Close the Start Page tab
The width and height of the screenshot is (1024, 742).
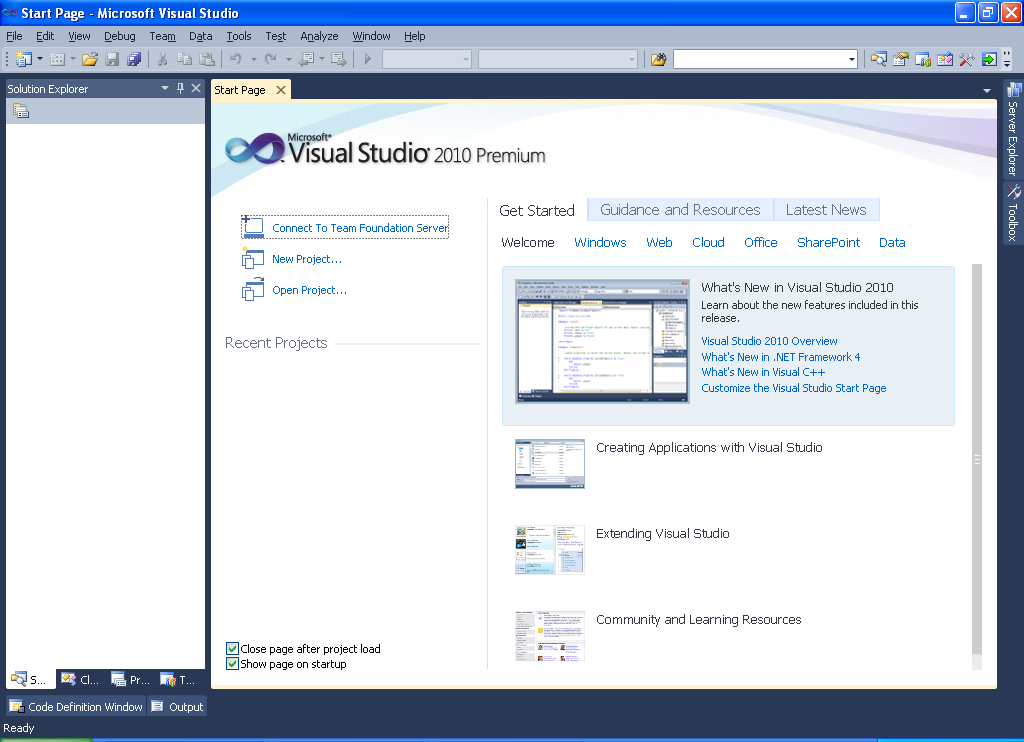(281, 90)
